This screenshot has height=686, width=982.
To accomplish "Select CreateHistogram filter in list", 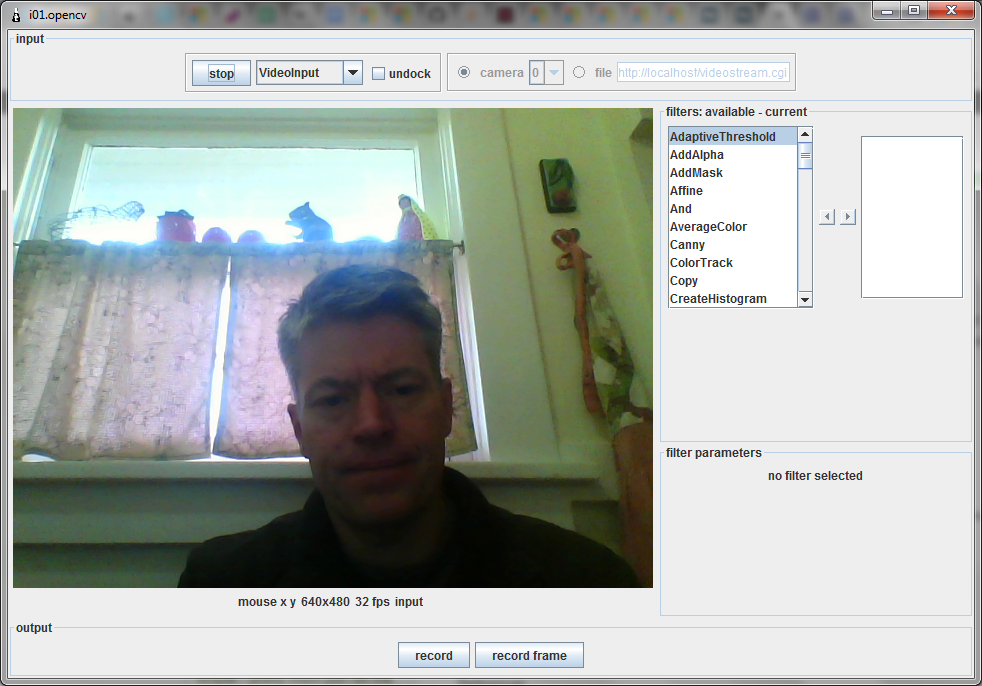I will click(x=732, y=299).
